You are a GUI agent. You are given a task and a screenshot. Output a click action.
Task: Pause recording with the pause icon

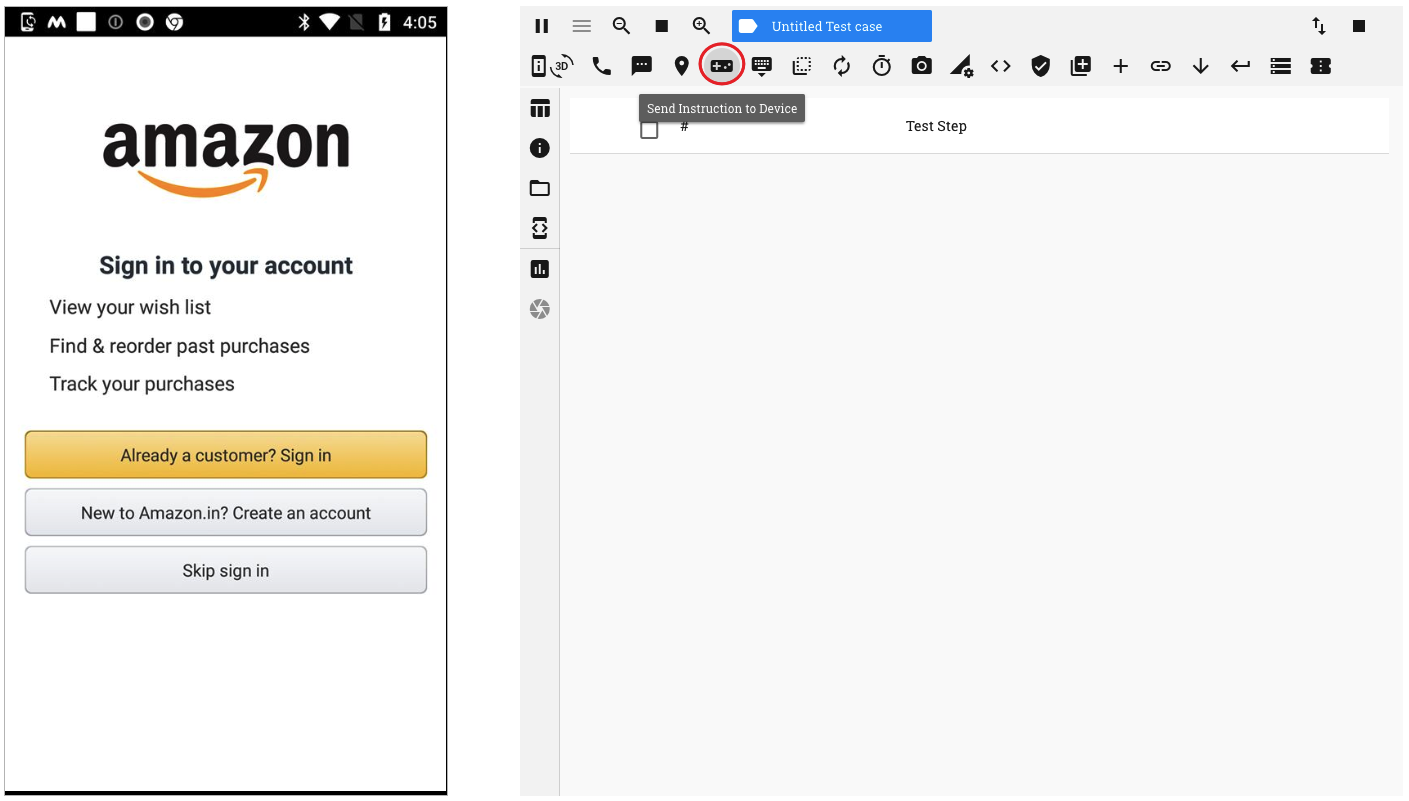pos(541,26)
